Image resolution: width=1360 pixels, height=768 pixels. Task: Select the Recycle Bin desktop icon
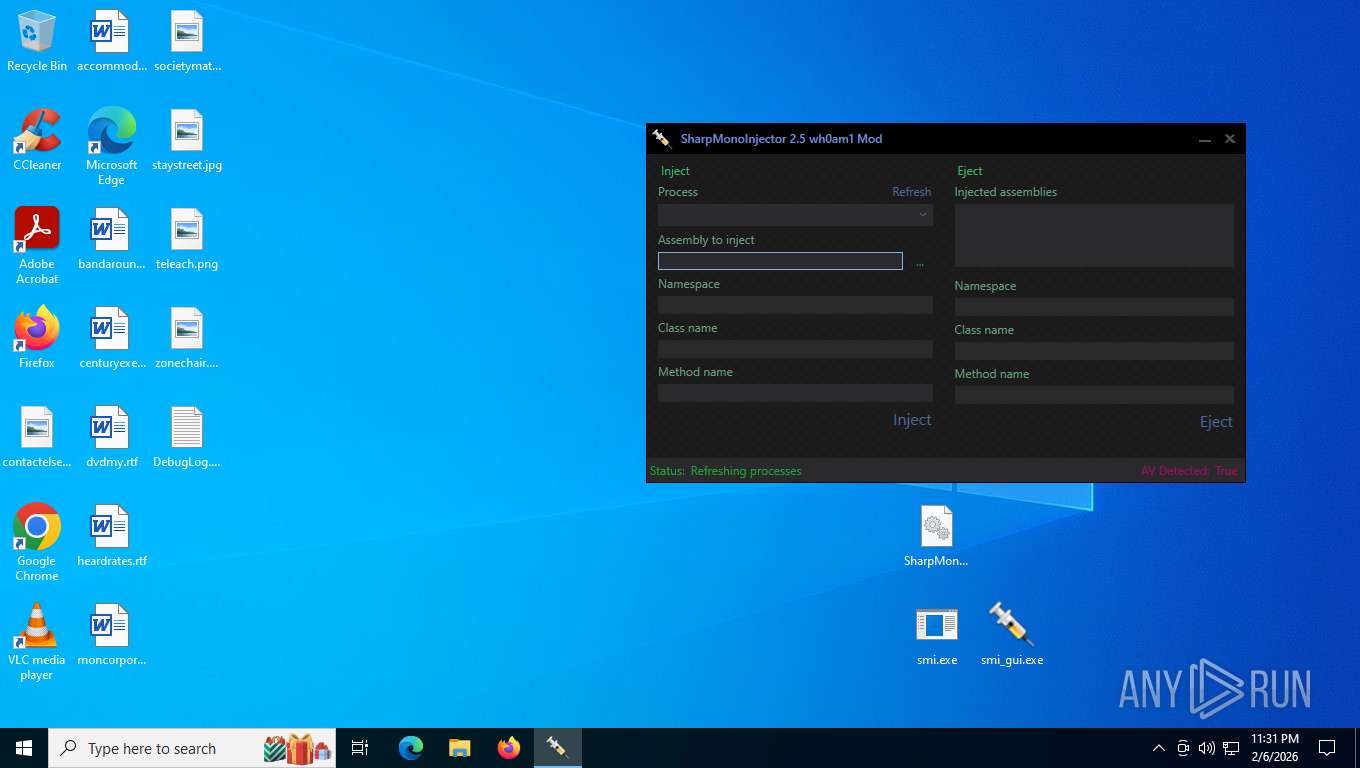pyautogui.click(x=37, y=41)
